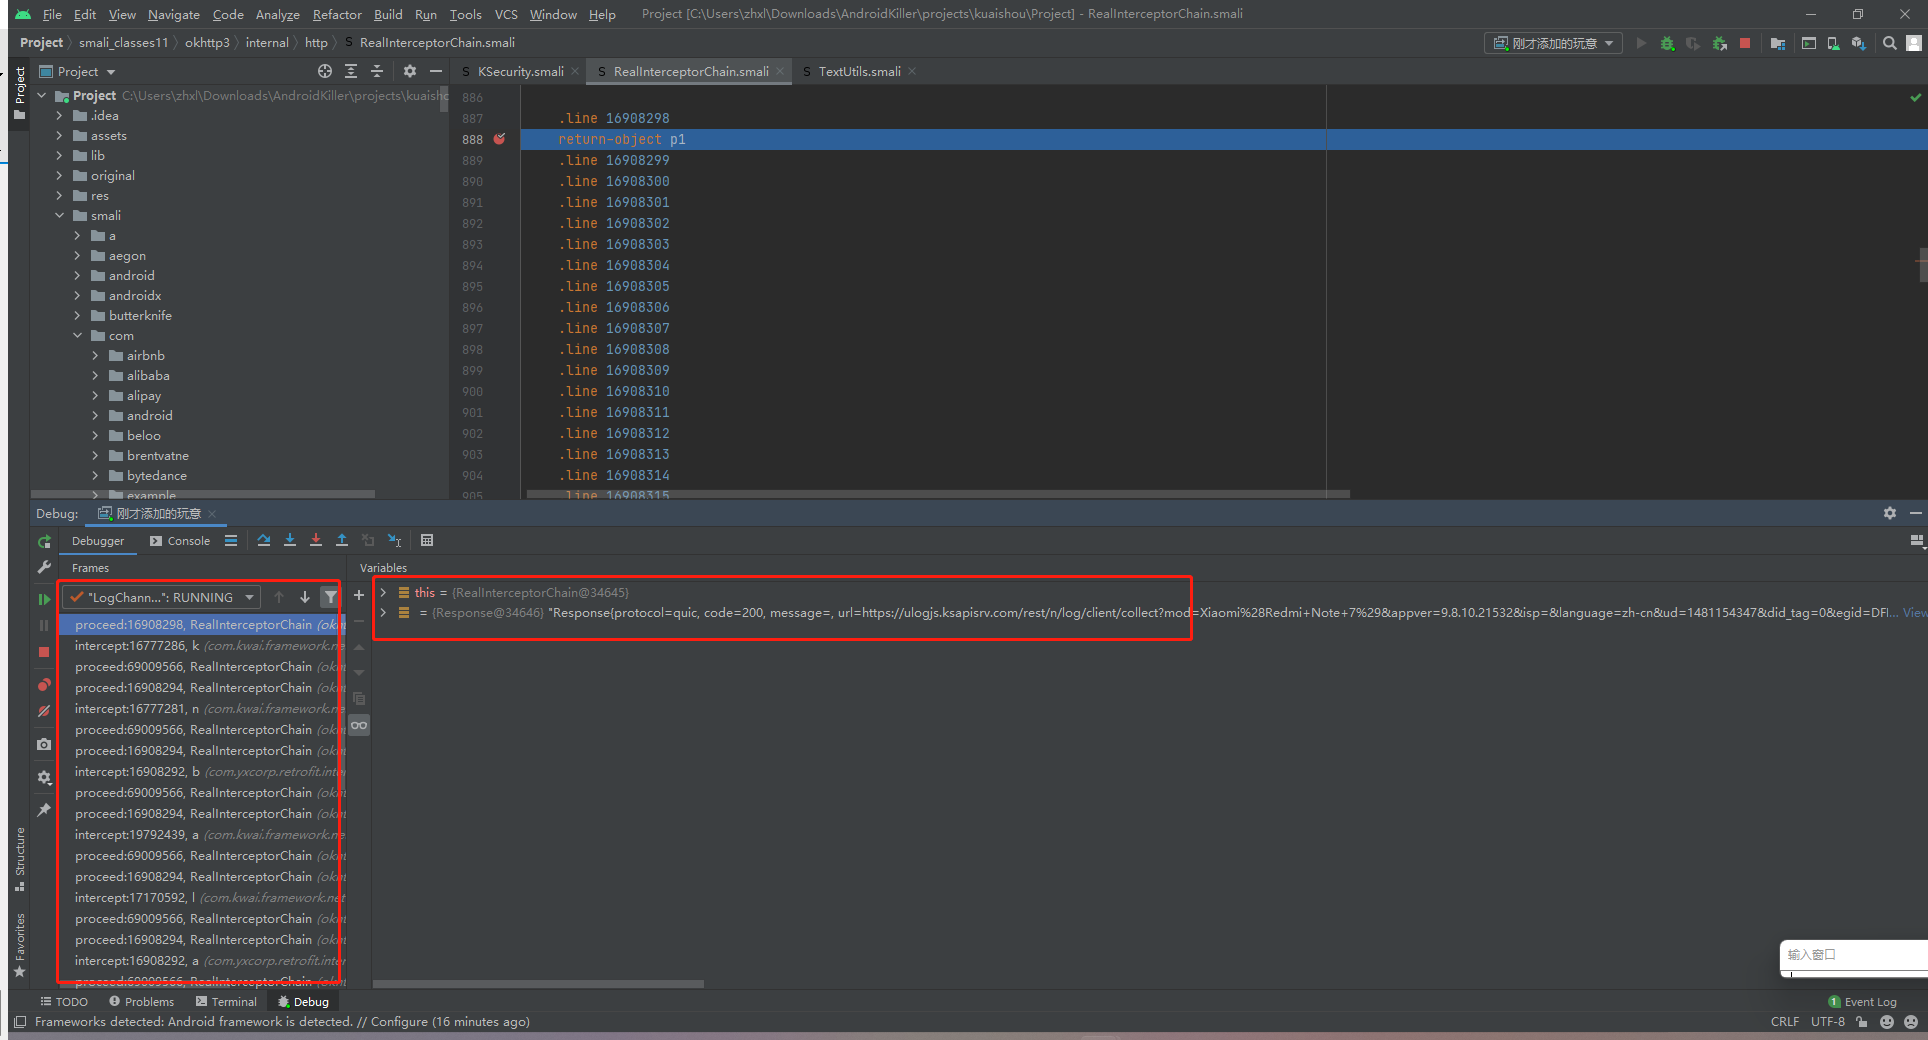Open View Breakpoints double red circle icon
Image resolution: width=1928 pixels, height=1040 pixels.
(x=44, y=685)
